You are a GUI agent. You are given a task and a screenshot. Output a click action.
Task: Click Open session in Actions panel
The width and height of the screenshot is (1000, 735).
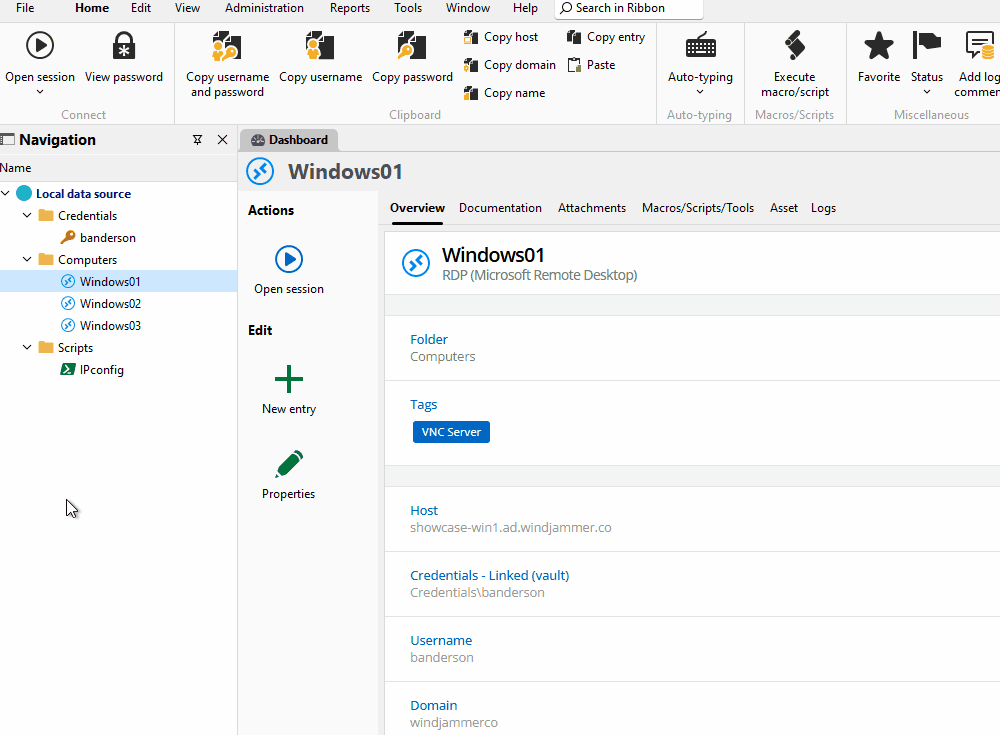pos(288,260)
